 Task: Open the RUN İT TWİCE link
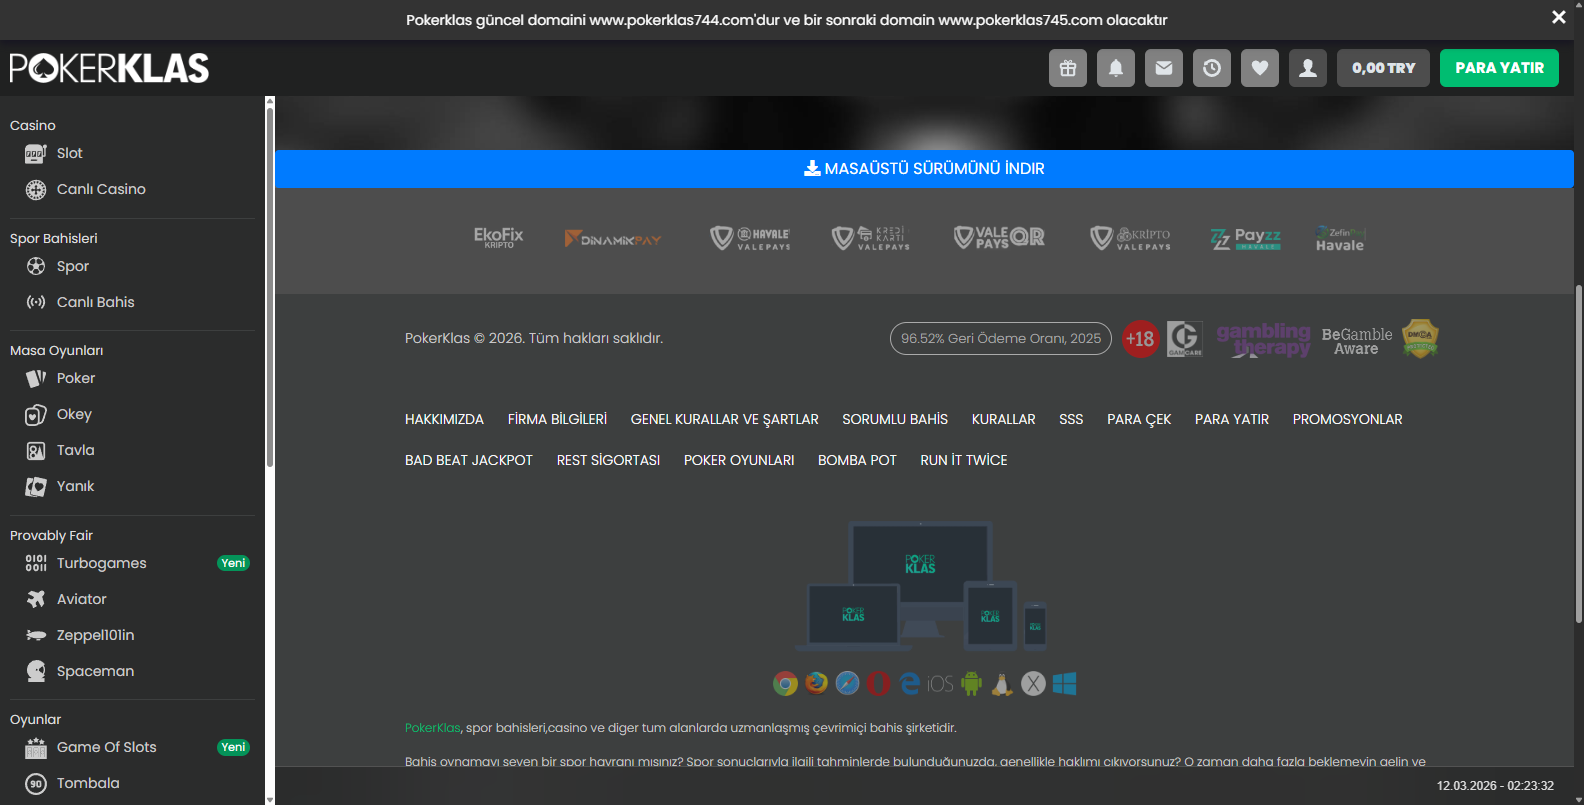964,460
